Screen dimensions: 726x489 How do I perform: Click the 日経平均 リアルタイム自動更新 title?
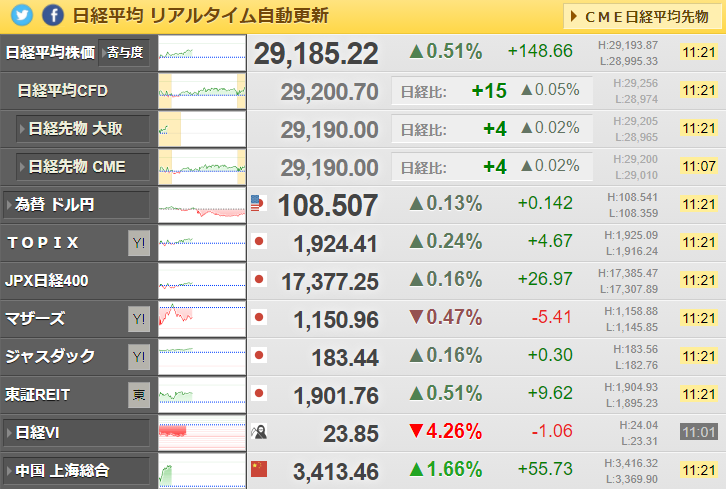click(x=200, y=16)
